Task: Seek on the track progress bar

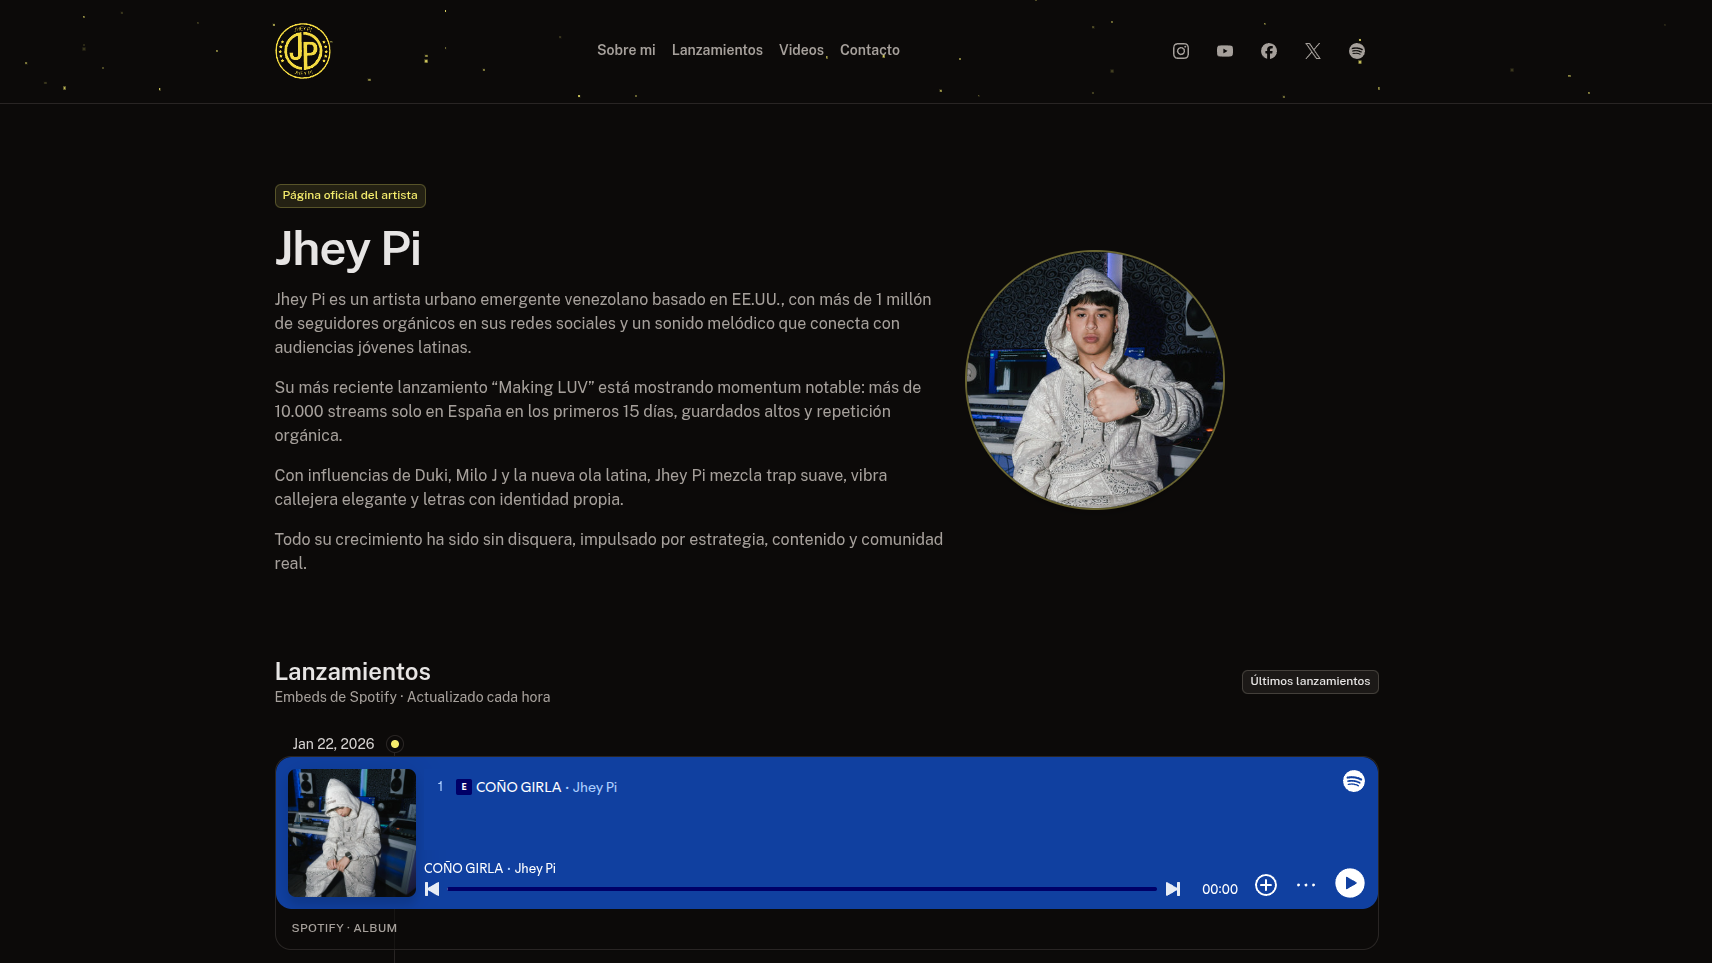Action: (801, 889)
